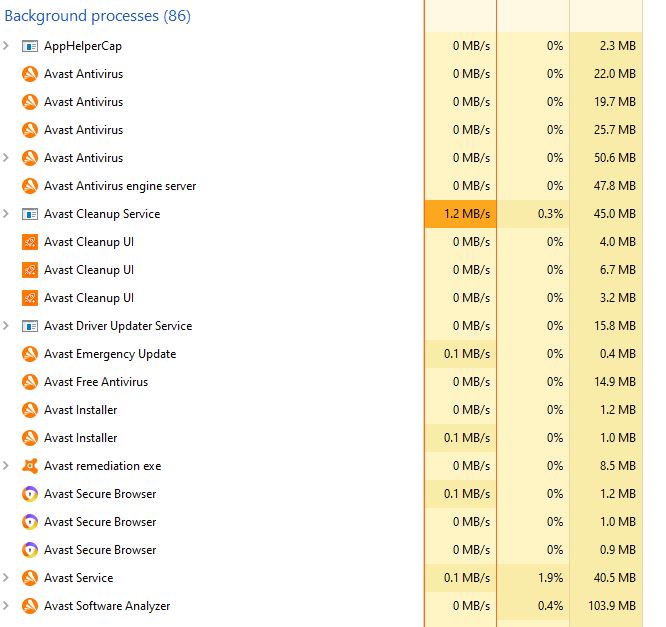Screen dimensions: 666x627
Task: Click the Avast Free Antivirus icon
Action: pyautogui.click(x=30, y=382)
